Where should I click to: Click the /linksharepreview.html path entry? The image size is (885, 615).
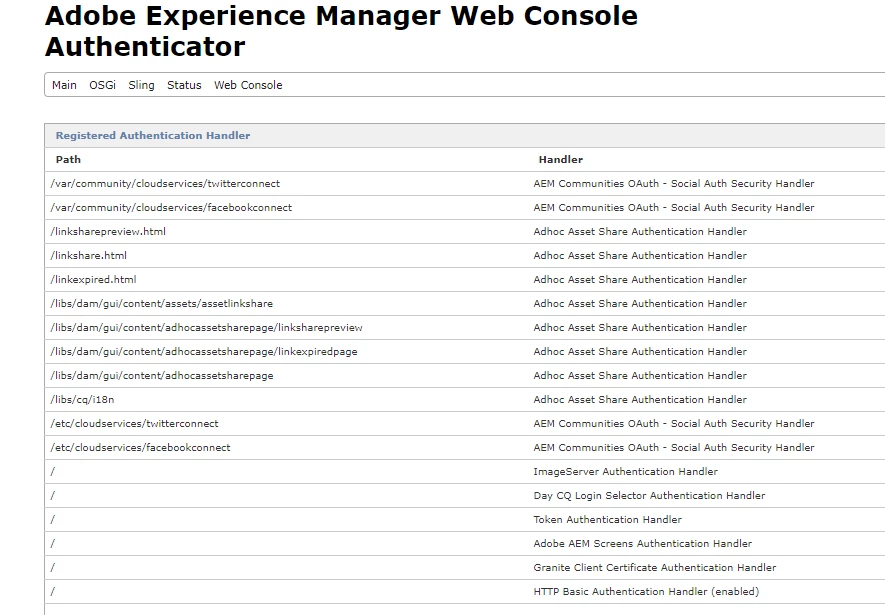tap(108, 232)
